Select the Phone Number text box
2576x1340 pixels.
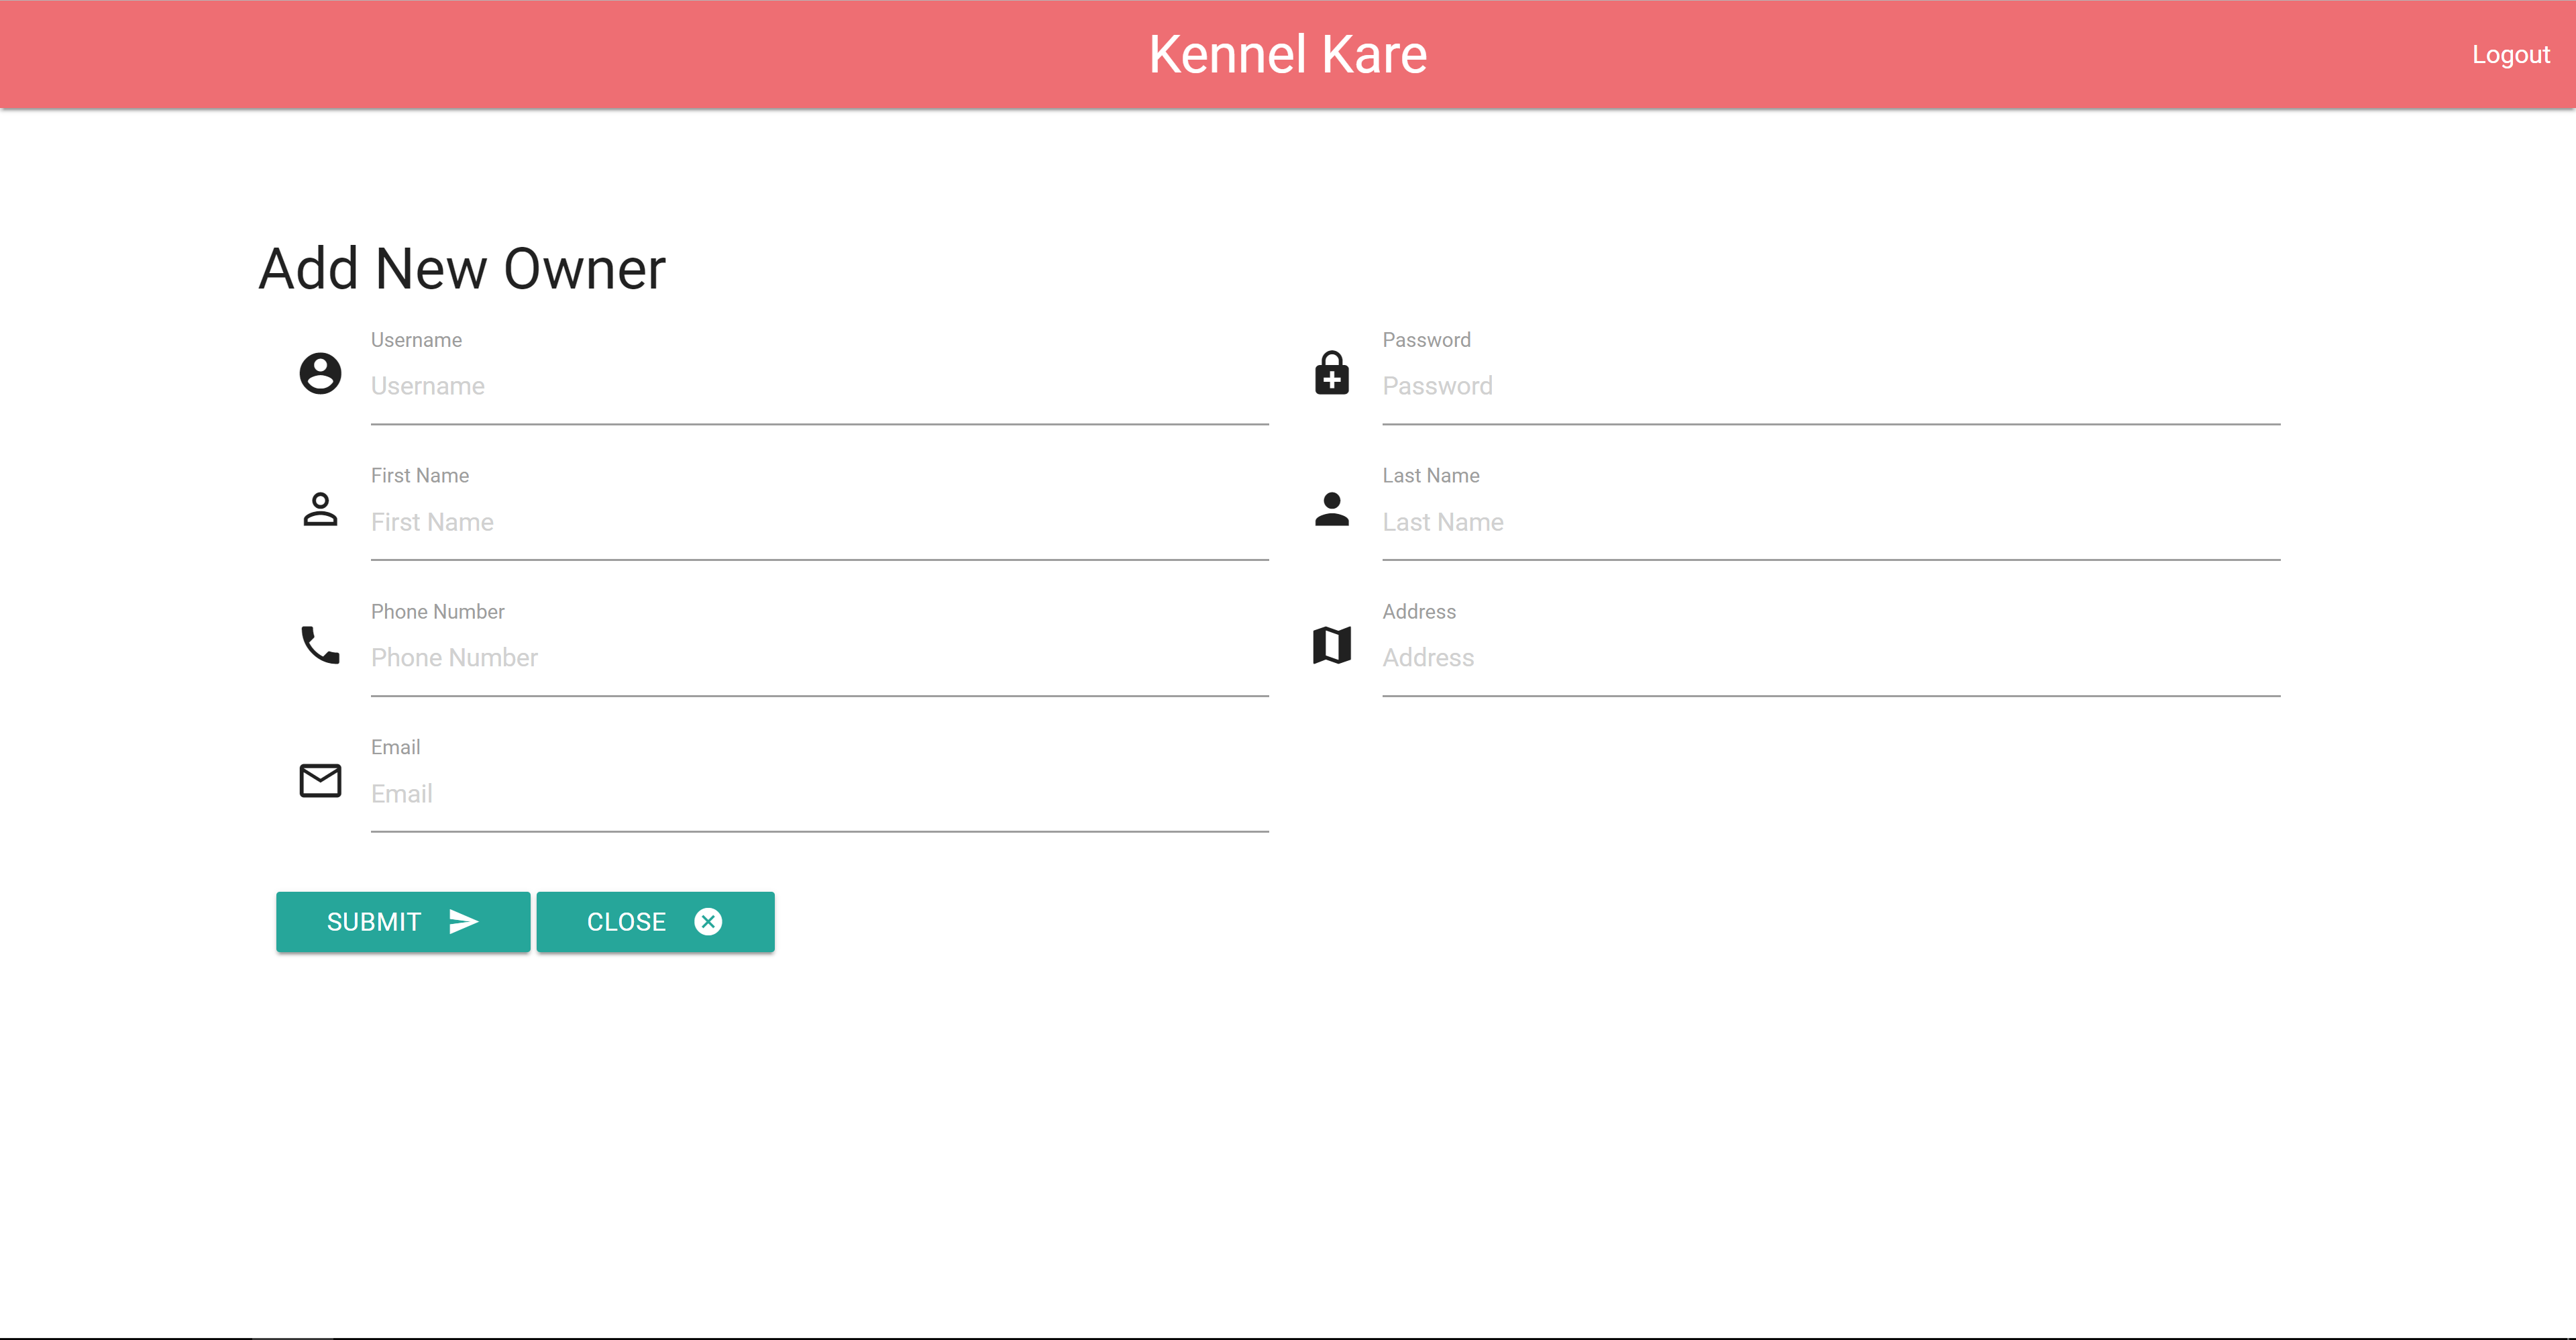[819, 658]
